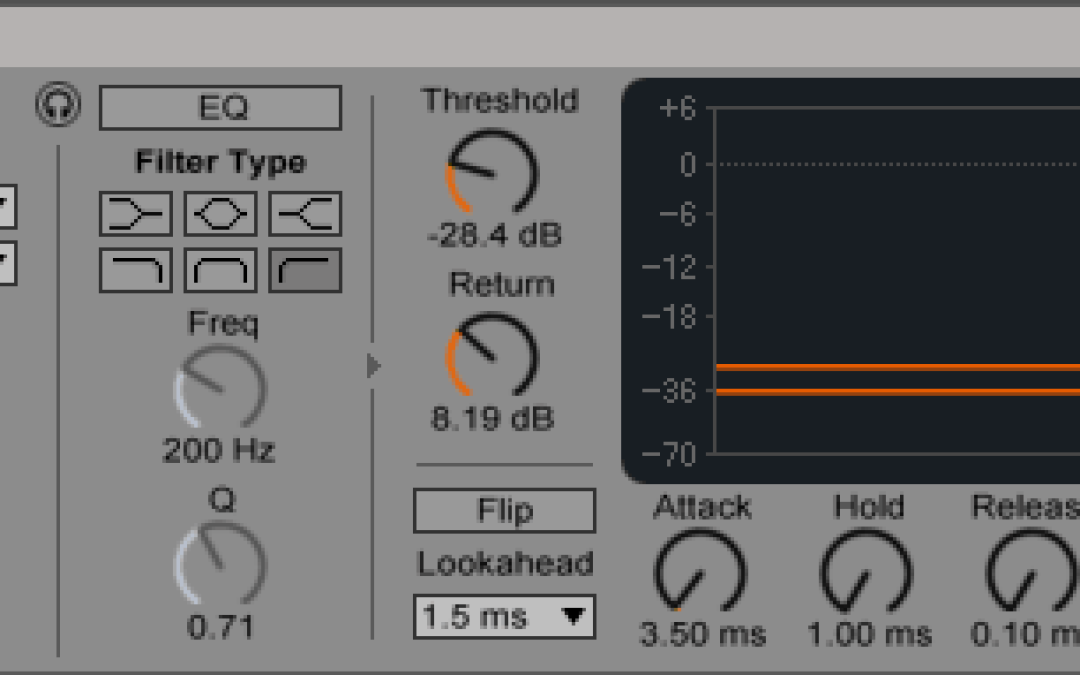
Task: Click the Threshold knob
Action: [492, 172]
